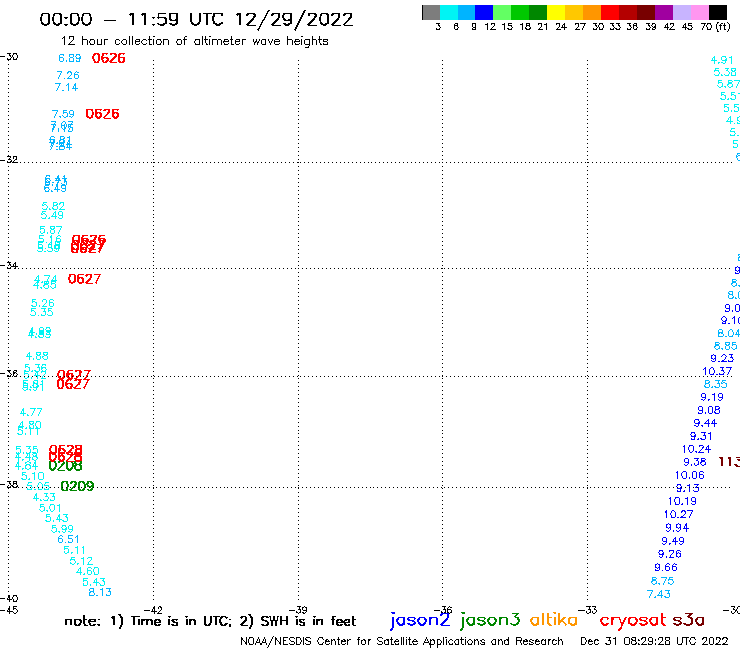This screenshot has height=650, width=740.
Task: Click the wave height value 4.33
Action: [44, 497]
